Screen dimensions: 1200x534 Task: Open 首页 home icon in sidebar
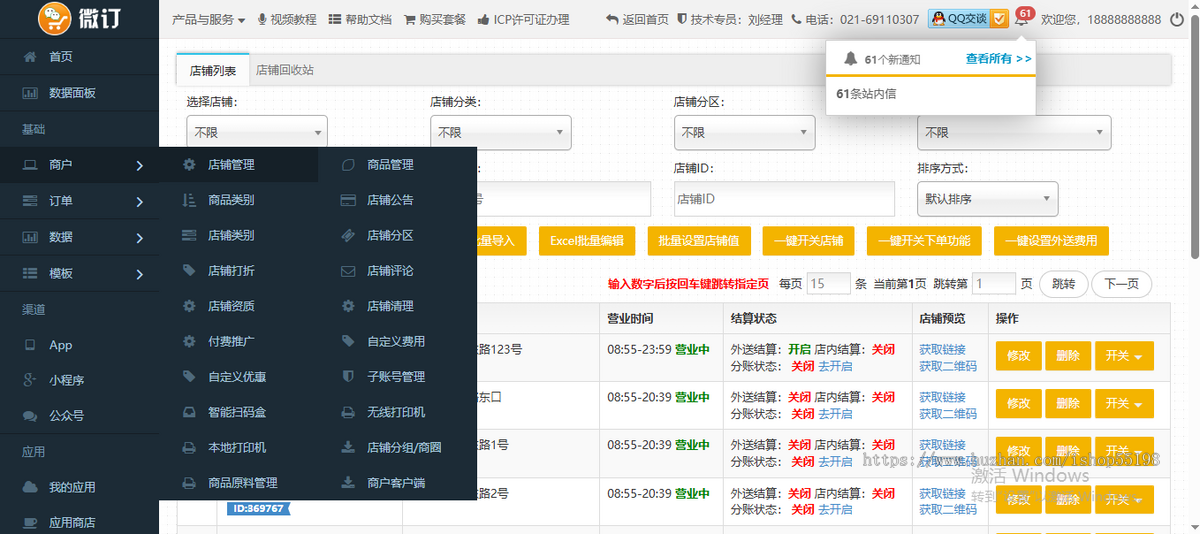[29, 57]
